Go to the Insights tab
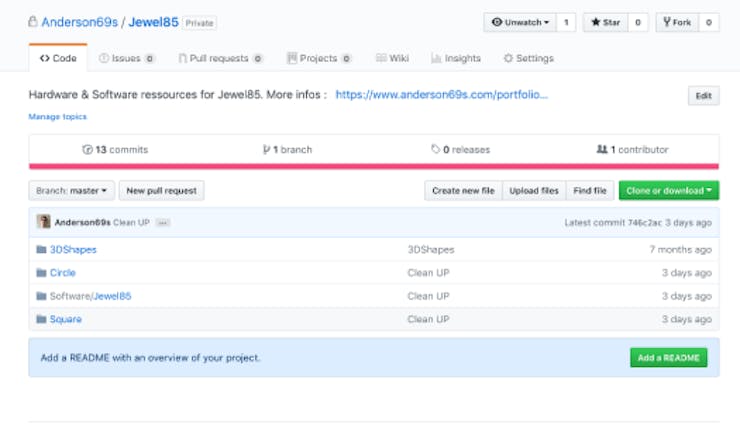The image size is (740, 438). click(456, 58)
